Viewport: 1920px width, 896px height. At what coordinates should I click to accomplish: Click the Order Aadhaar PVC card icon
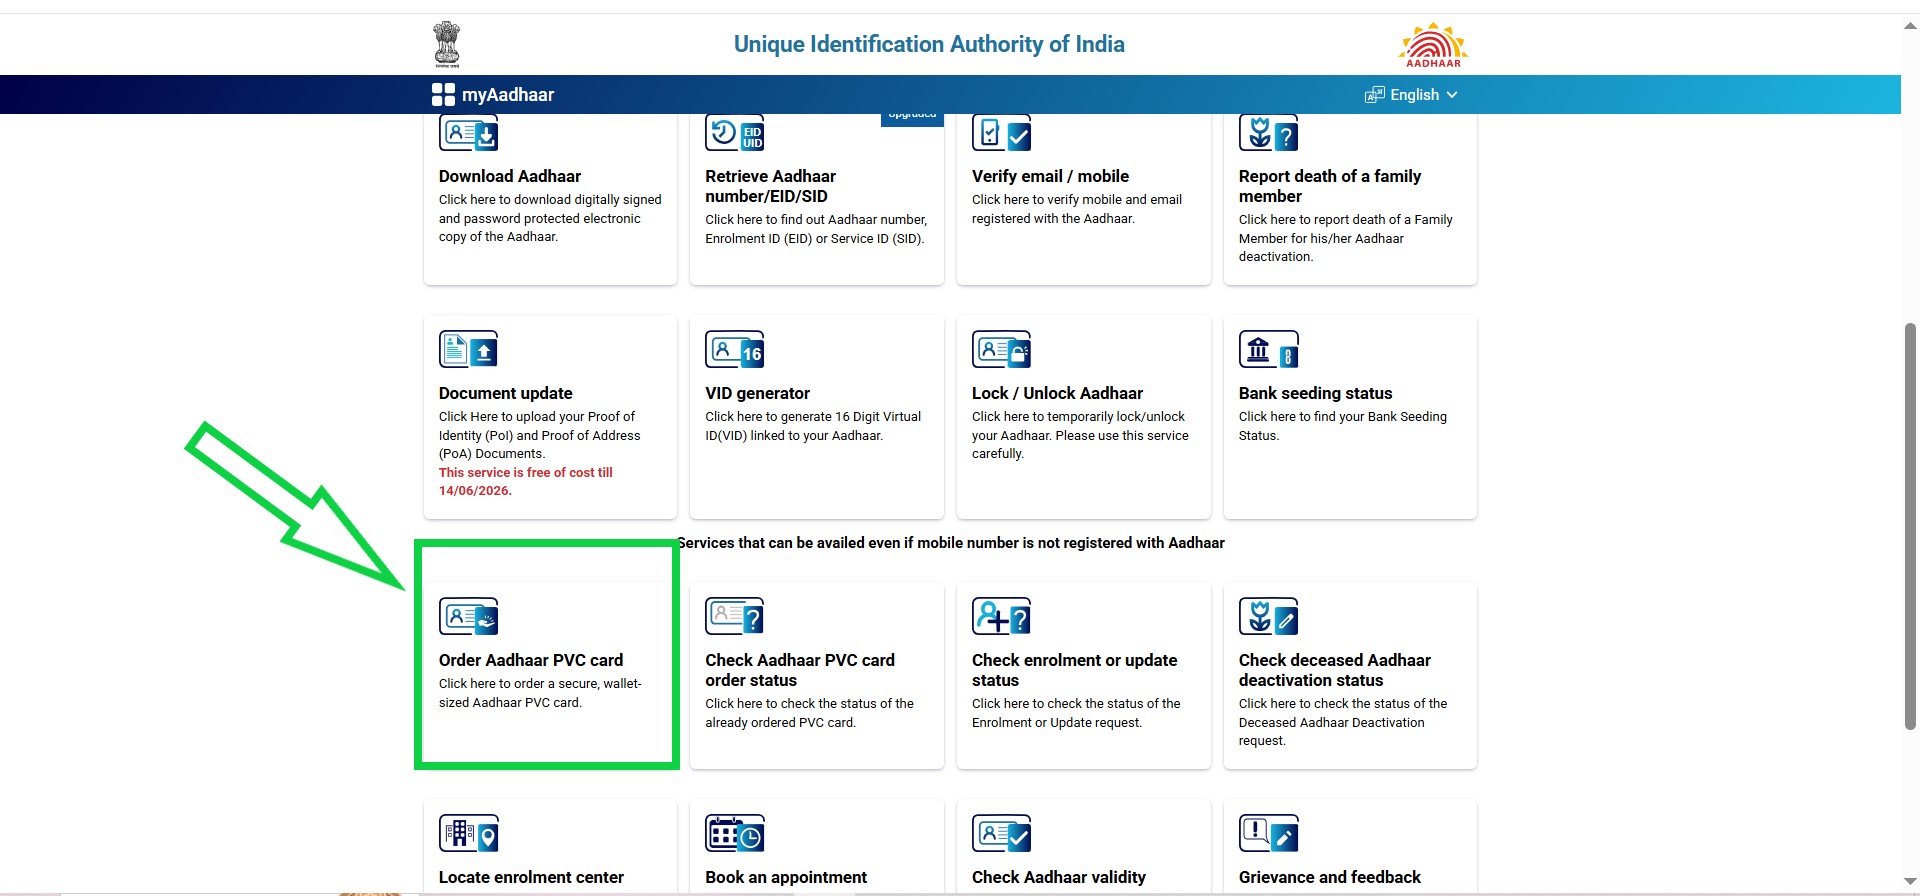point(468,617)
